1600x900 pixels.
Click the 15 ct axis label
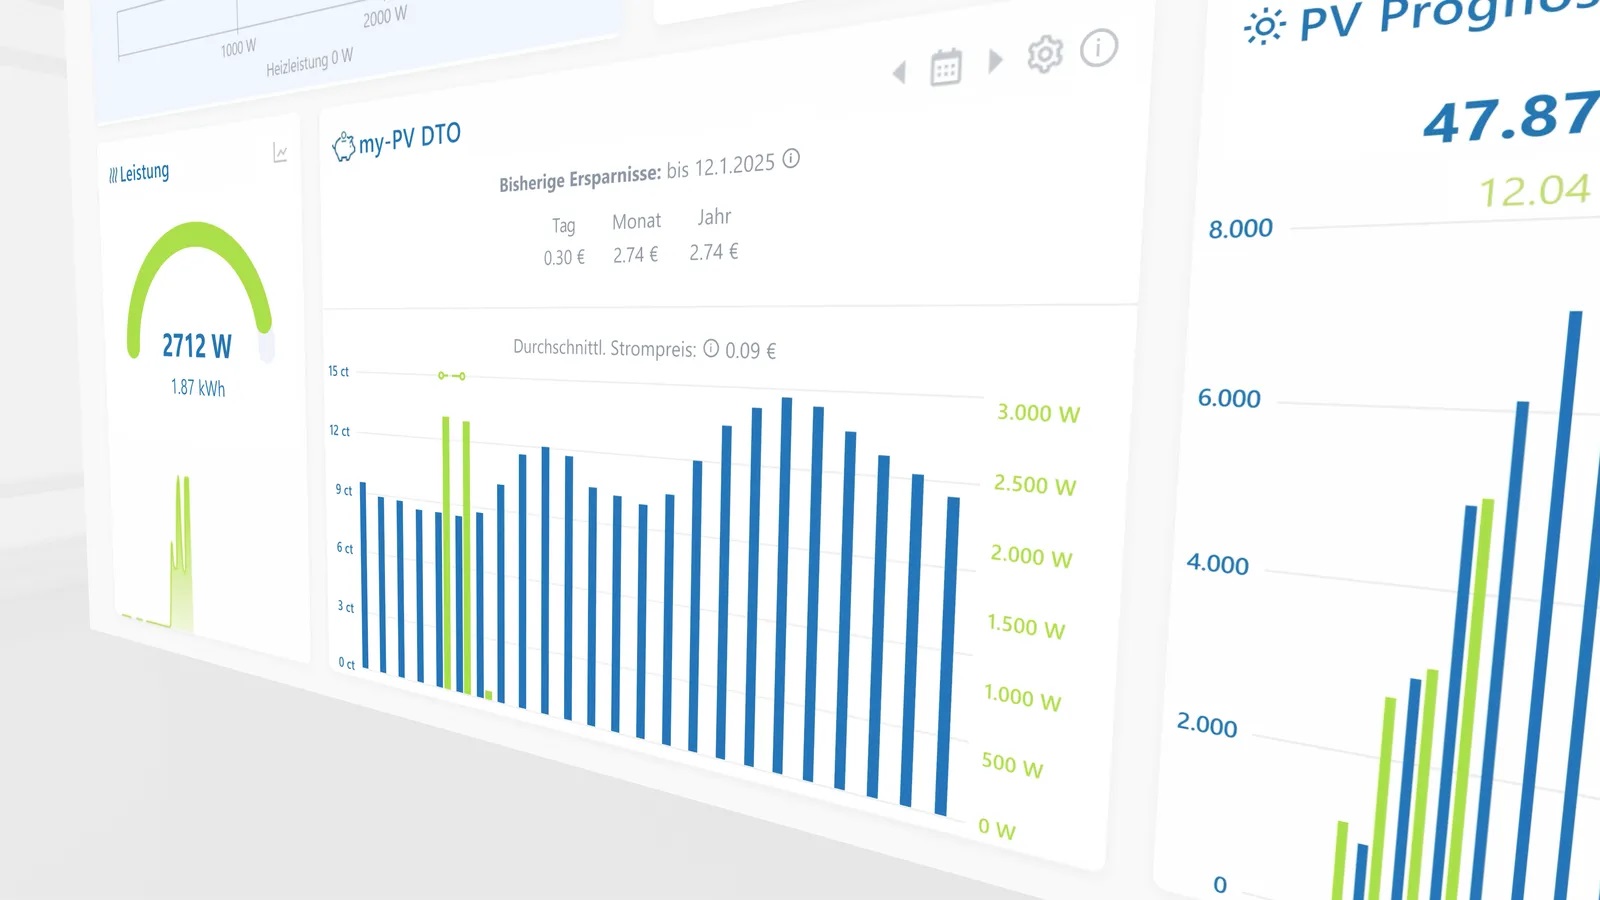coord(339,371)
